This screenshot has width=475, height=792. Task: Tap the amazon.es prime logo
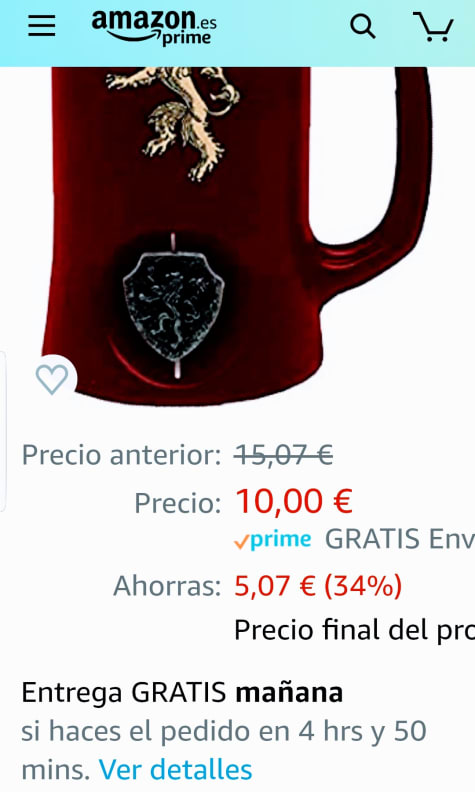click(x=154, y=27)
